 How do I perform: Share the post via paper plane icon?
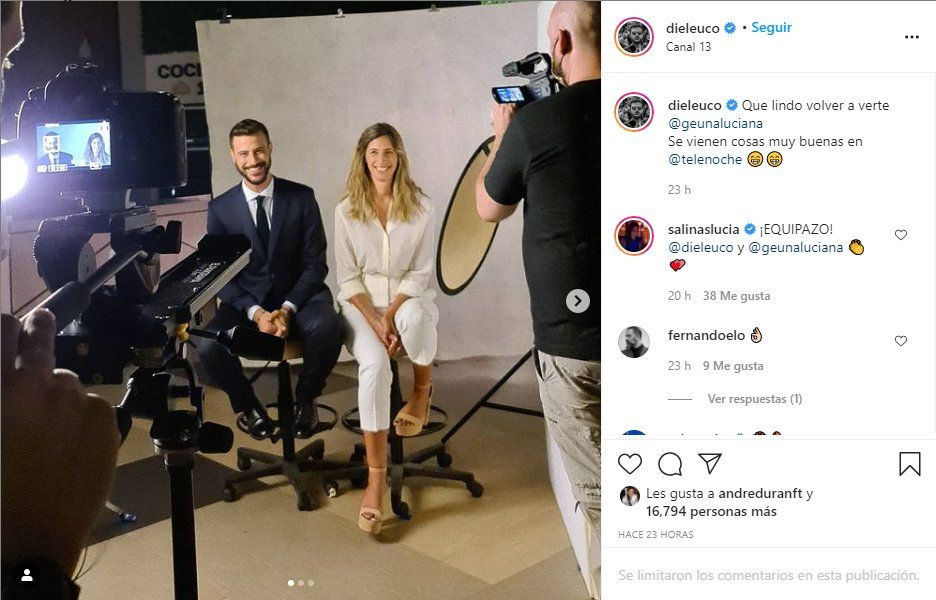710,463
